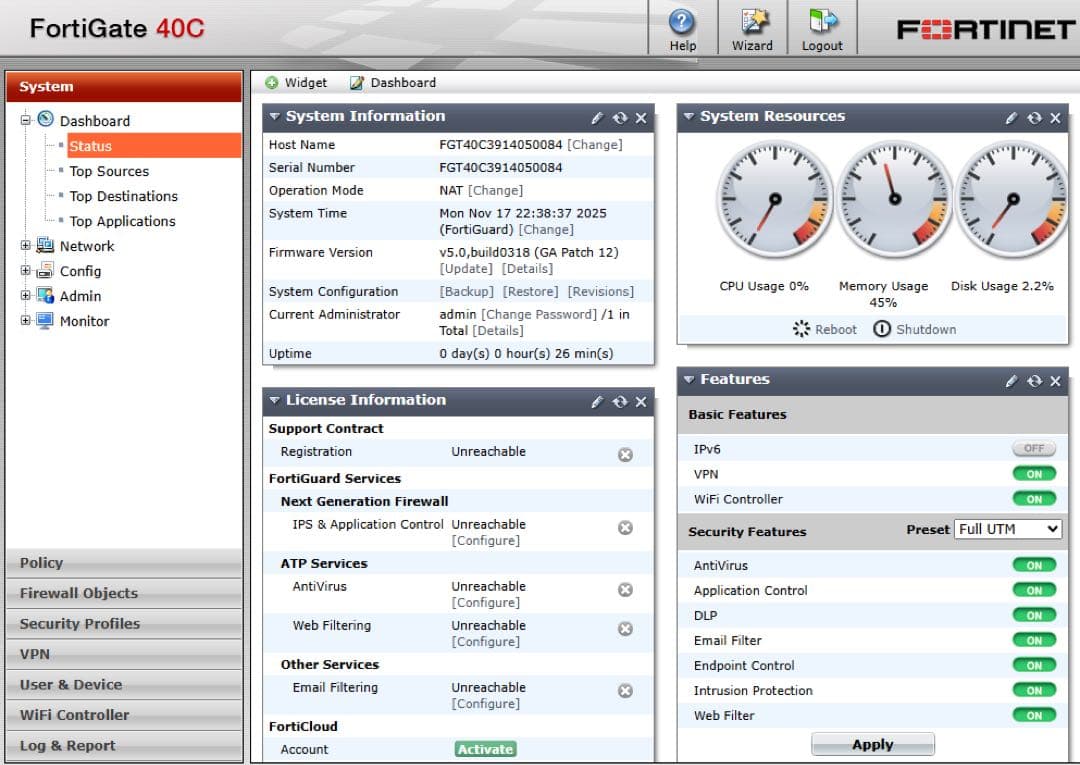This screenshot has height=765, width=1080.
Task: Click the Reboot icon
Action: pyautogui.click(x=801, y=329)
